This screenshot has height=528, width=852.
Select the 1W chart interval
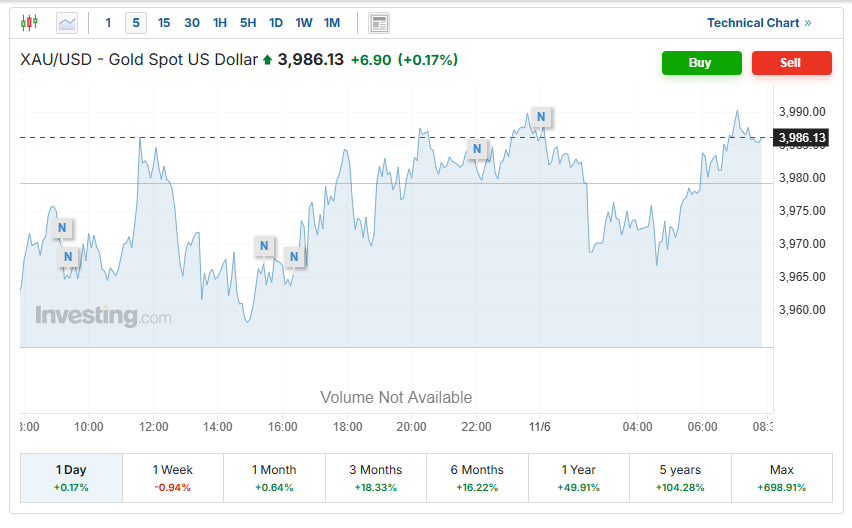pos(304,22)
